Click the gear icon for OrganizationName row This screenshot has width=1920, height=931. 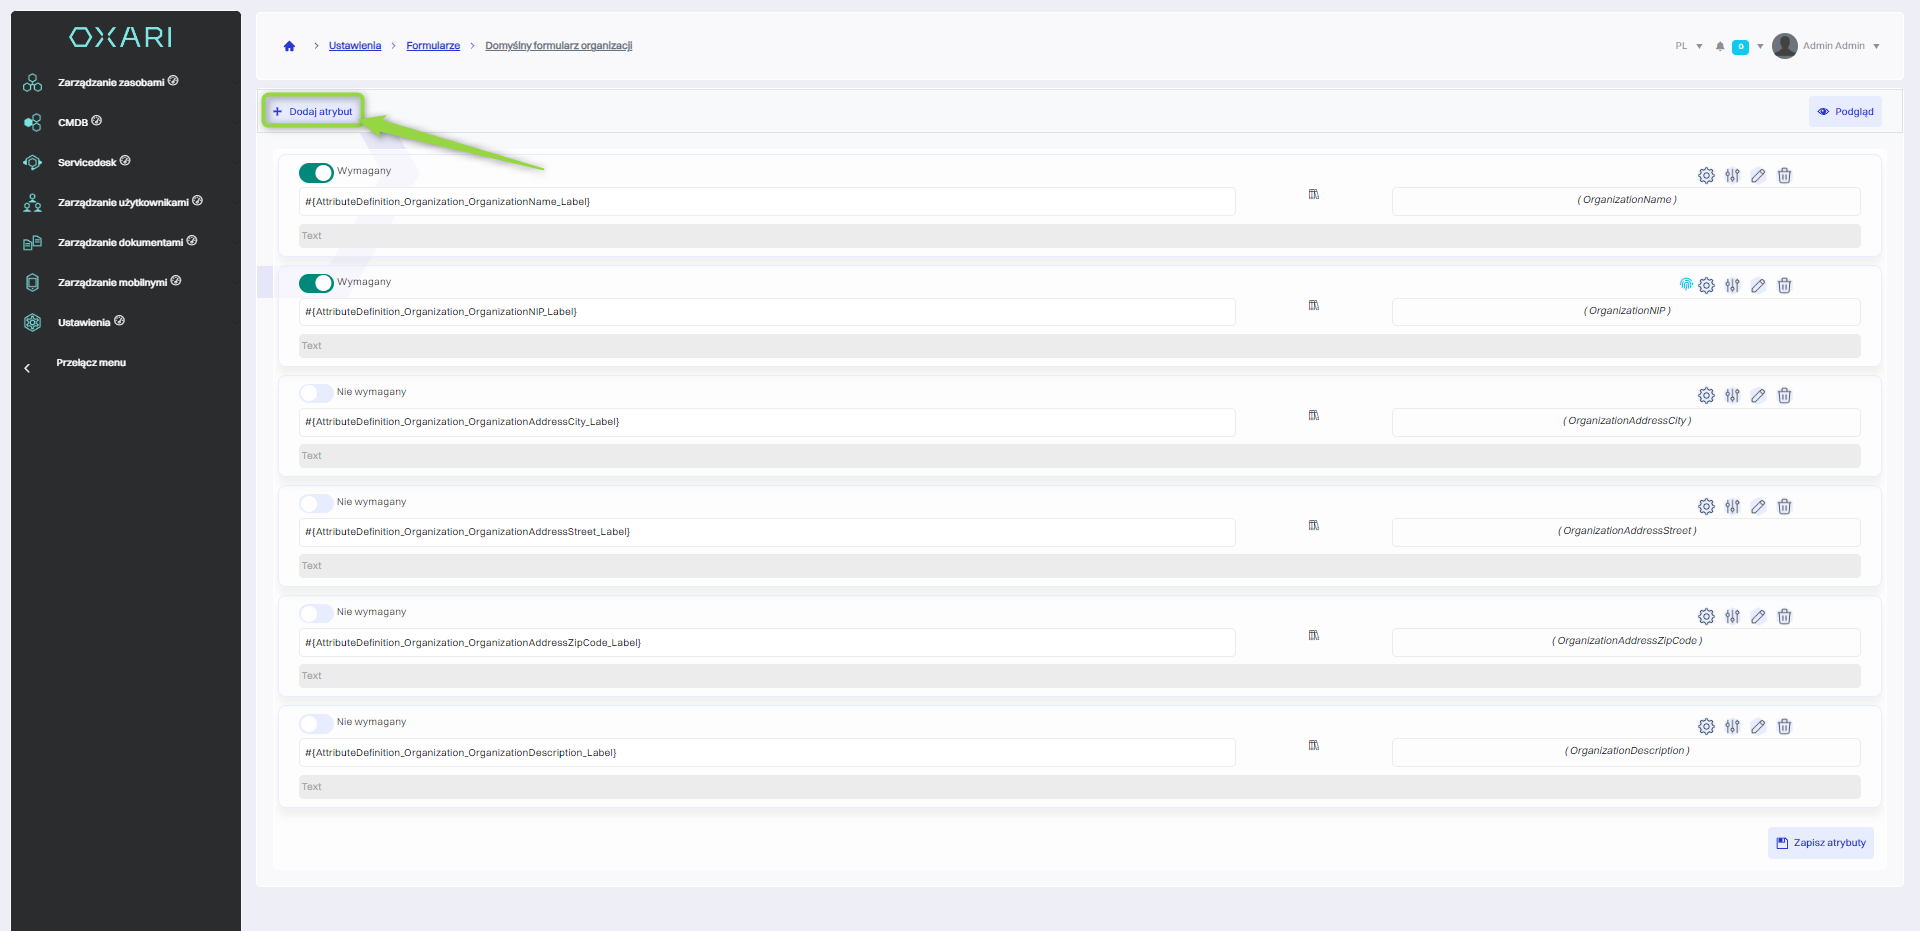click(1706, 176)
